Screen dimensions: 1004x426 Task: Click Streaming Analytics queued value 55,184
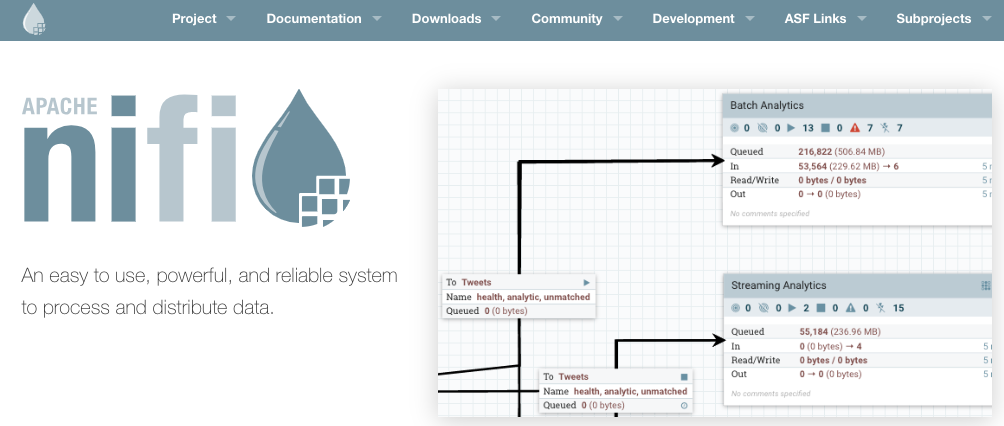click(x=813, y=332)
